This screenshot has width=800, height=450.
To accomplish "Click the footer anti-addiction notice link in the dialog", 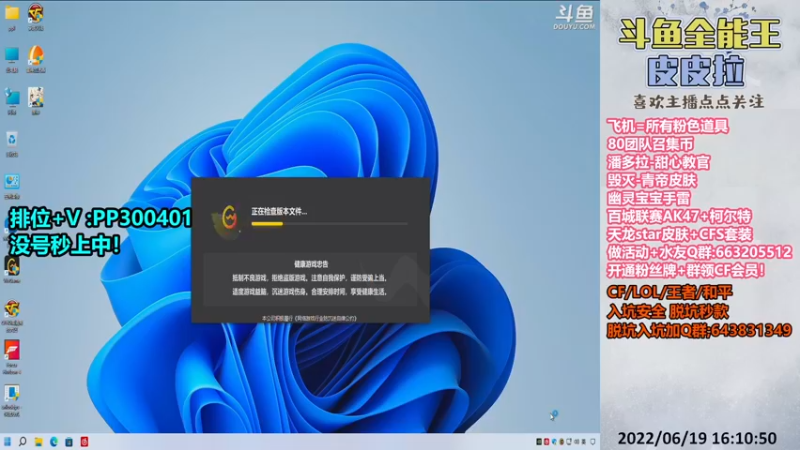I will pyautogui.click(x=309, y=318).
